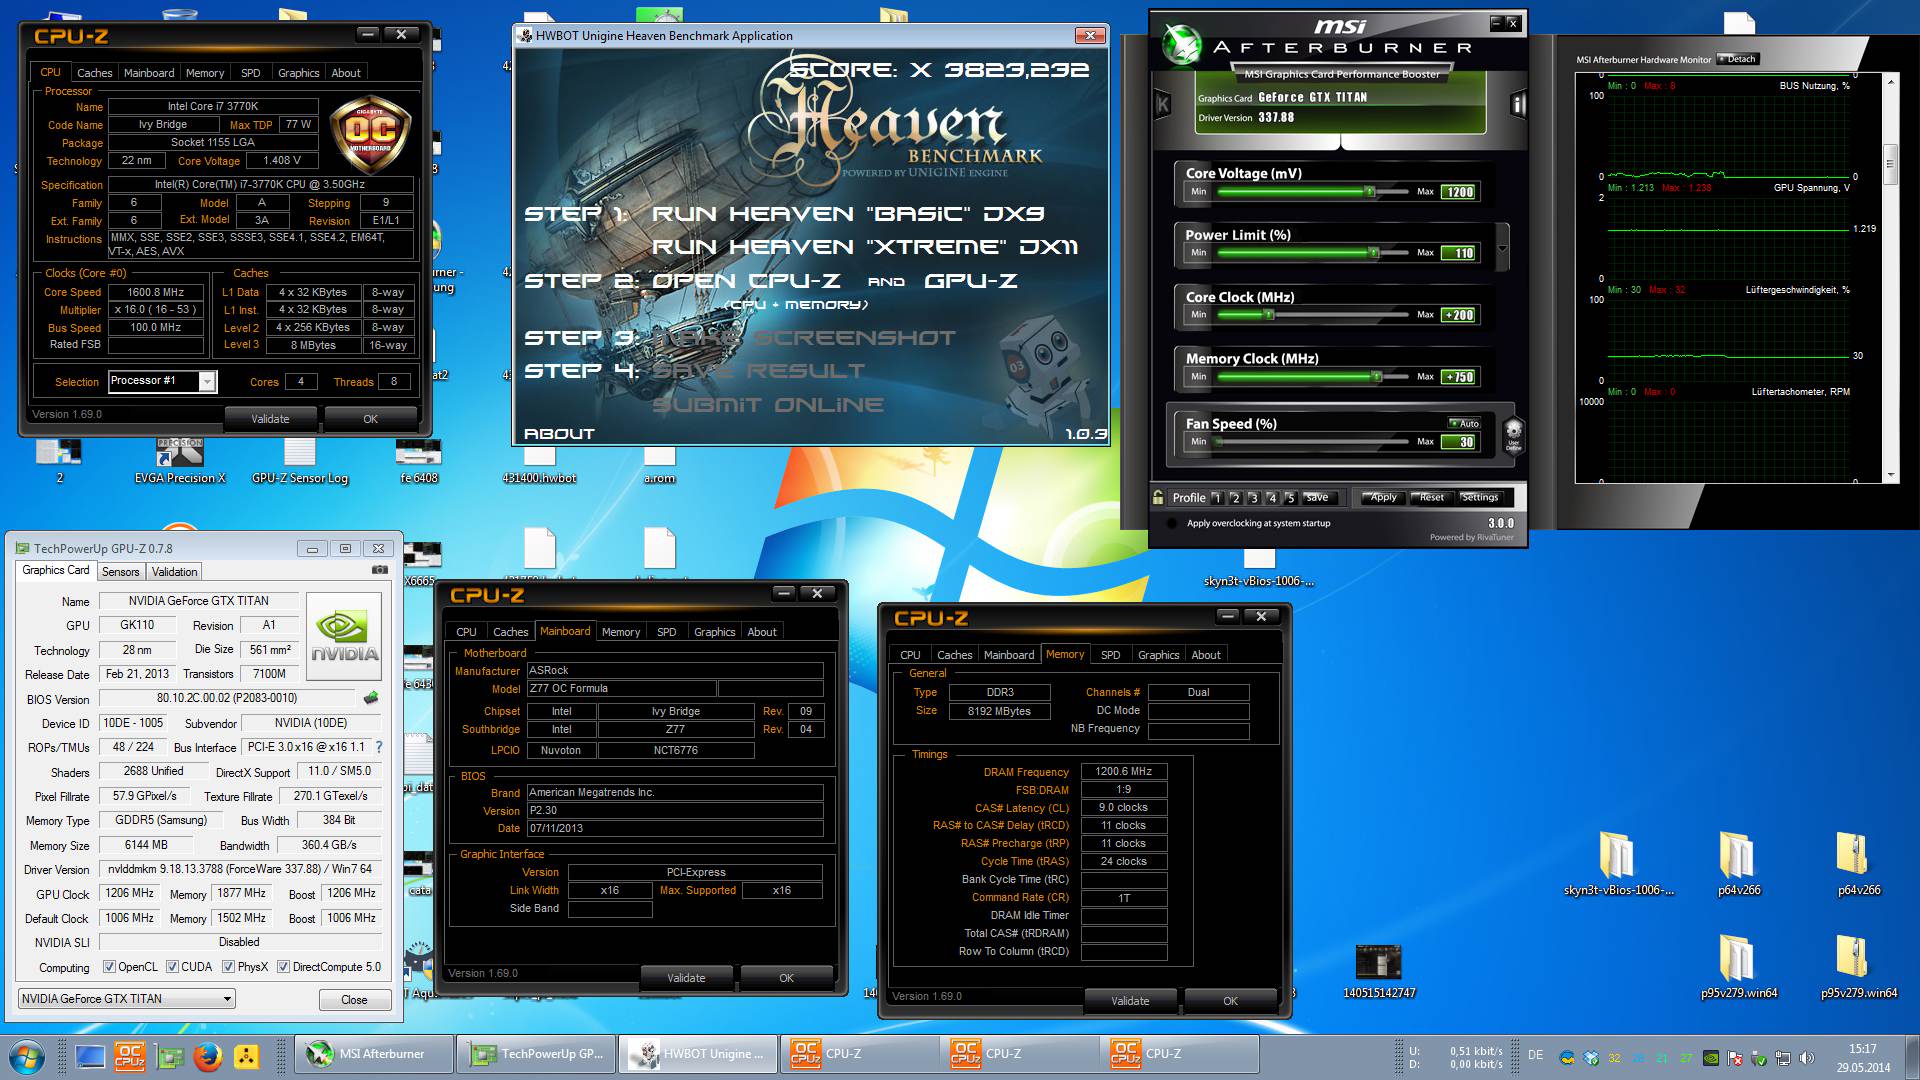This screenshot has height=1080, width=1920.
Task: Click the Fan Speed 30 value field
Action: (x=1459, y=442)
